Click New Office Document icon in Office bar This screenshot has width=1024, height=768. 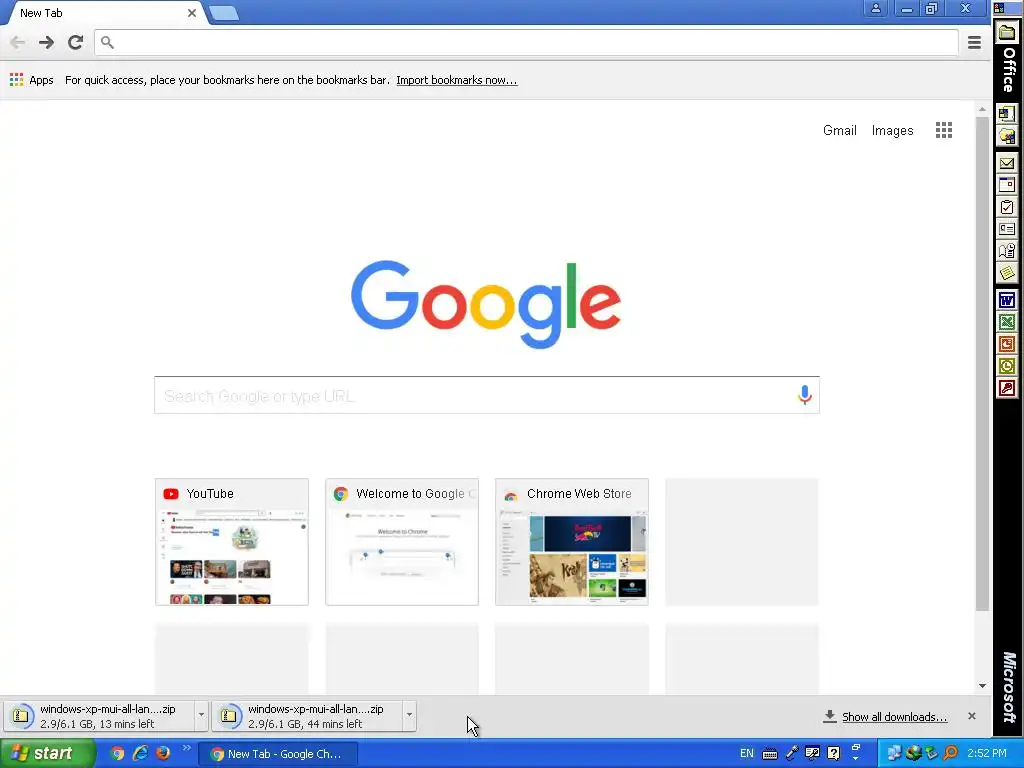point(1007,114)
